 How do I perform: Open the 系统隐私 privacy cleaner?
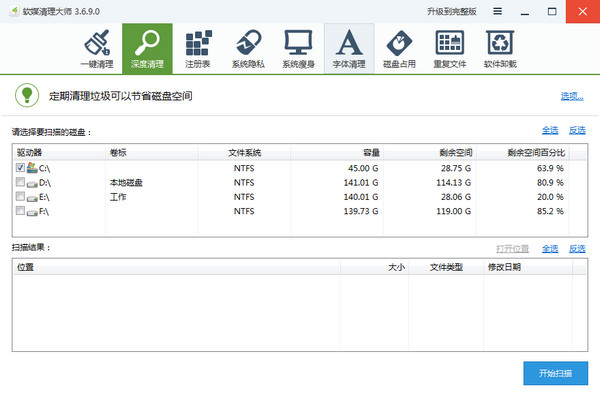tap(248, 49)
